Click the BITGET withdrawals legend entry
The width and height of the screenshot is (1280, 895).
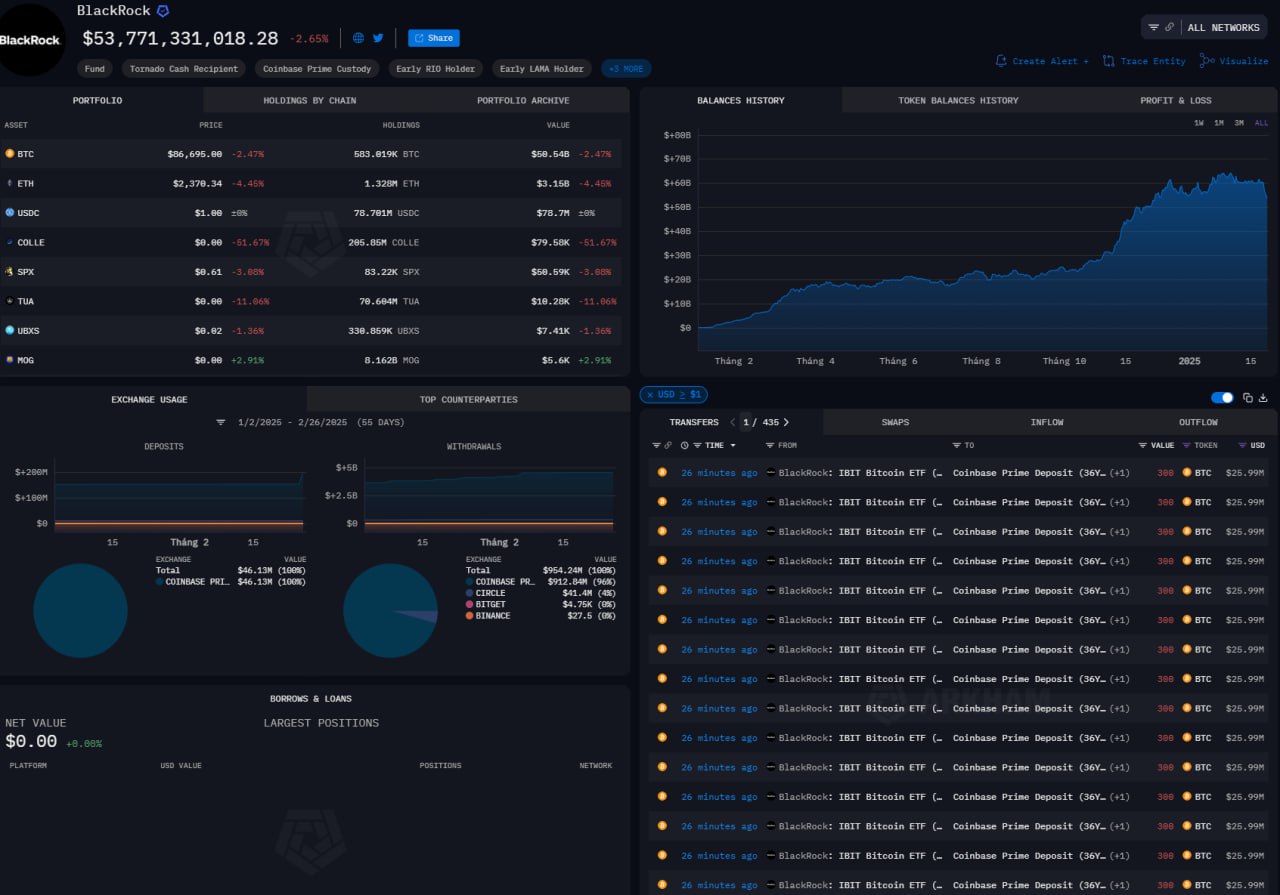click(542, 605)
